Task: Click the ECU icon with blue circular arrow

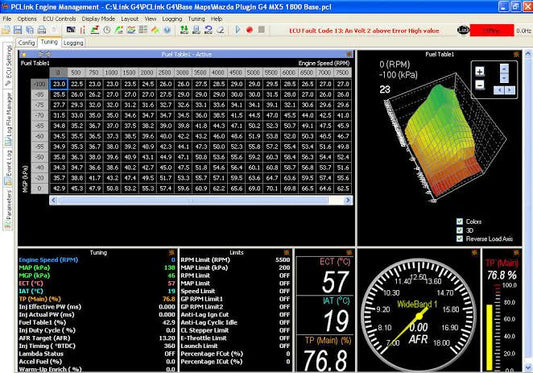Action: (208, 30)
